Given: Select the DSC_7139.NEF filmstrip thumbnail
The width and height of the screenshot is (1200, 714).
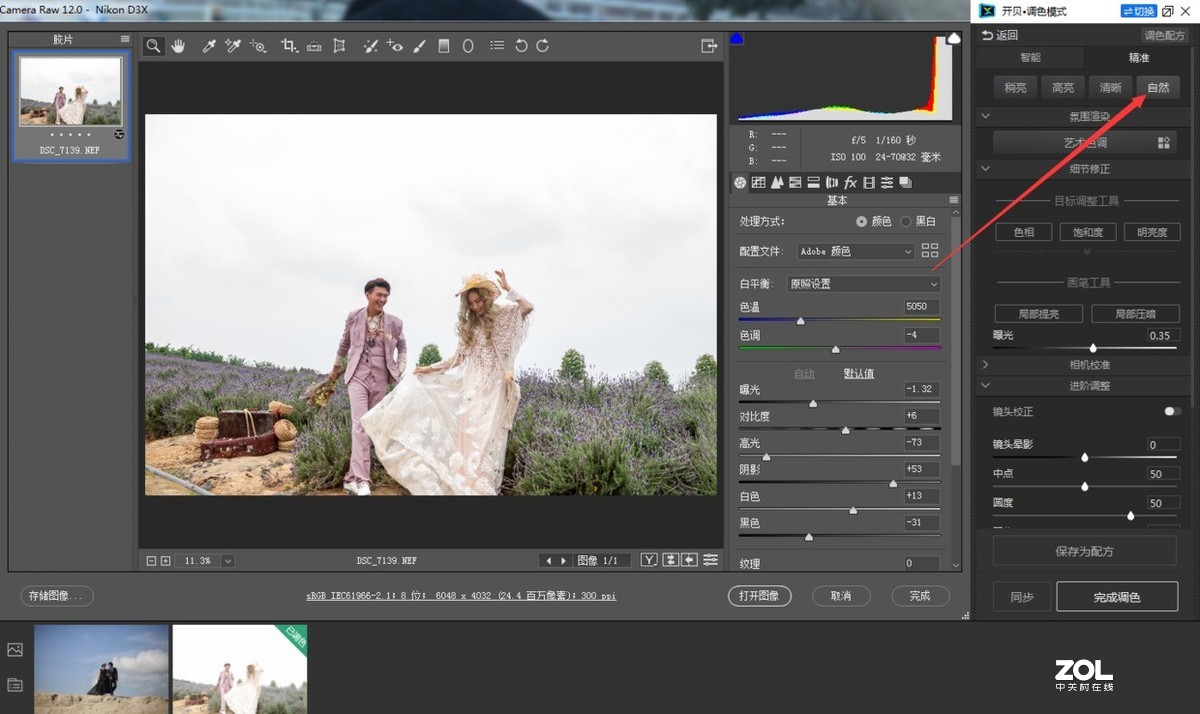Looking at the screenshot, I should pos(71,92).
